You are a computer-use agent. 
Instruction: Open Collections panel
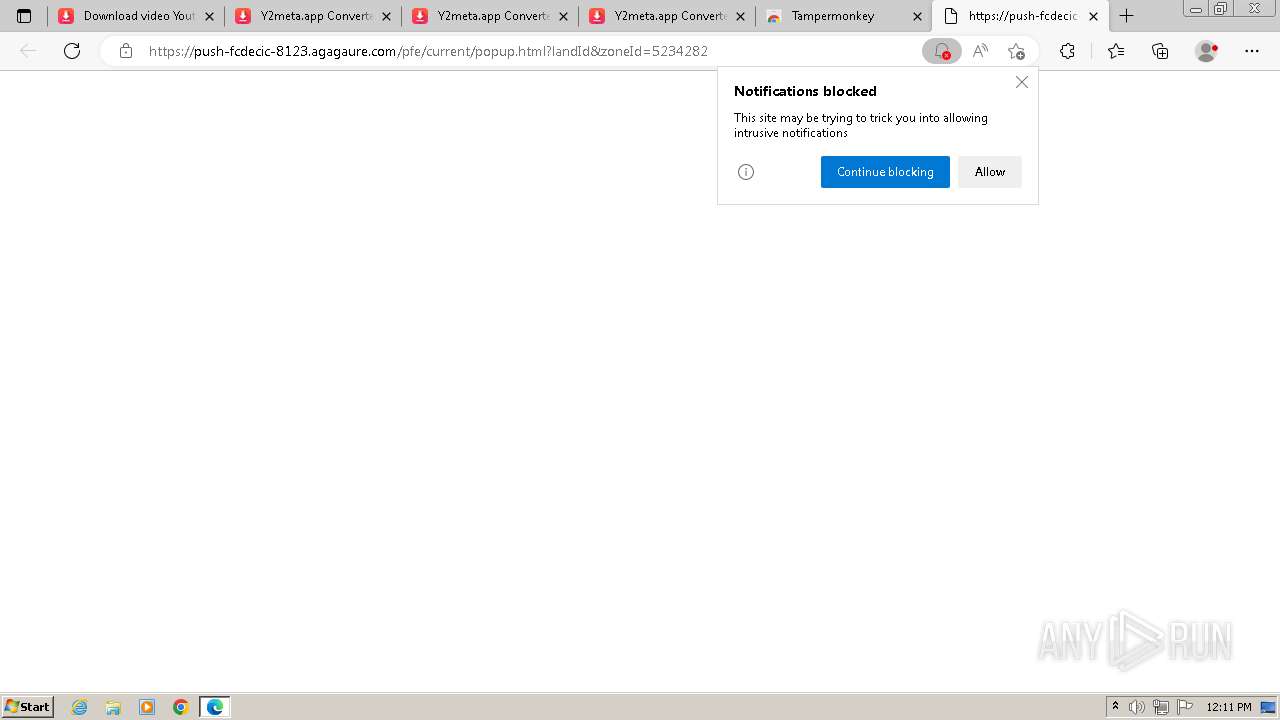[1160, 51]
